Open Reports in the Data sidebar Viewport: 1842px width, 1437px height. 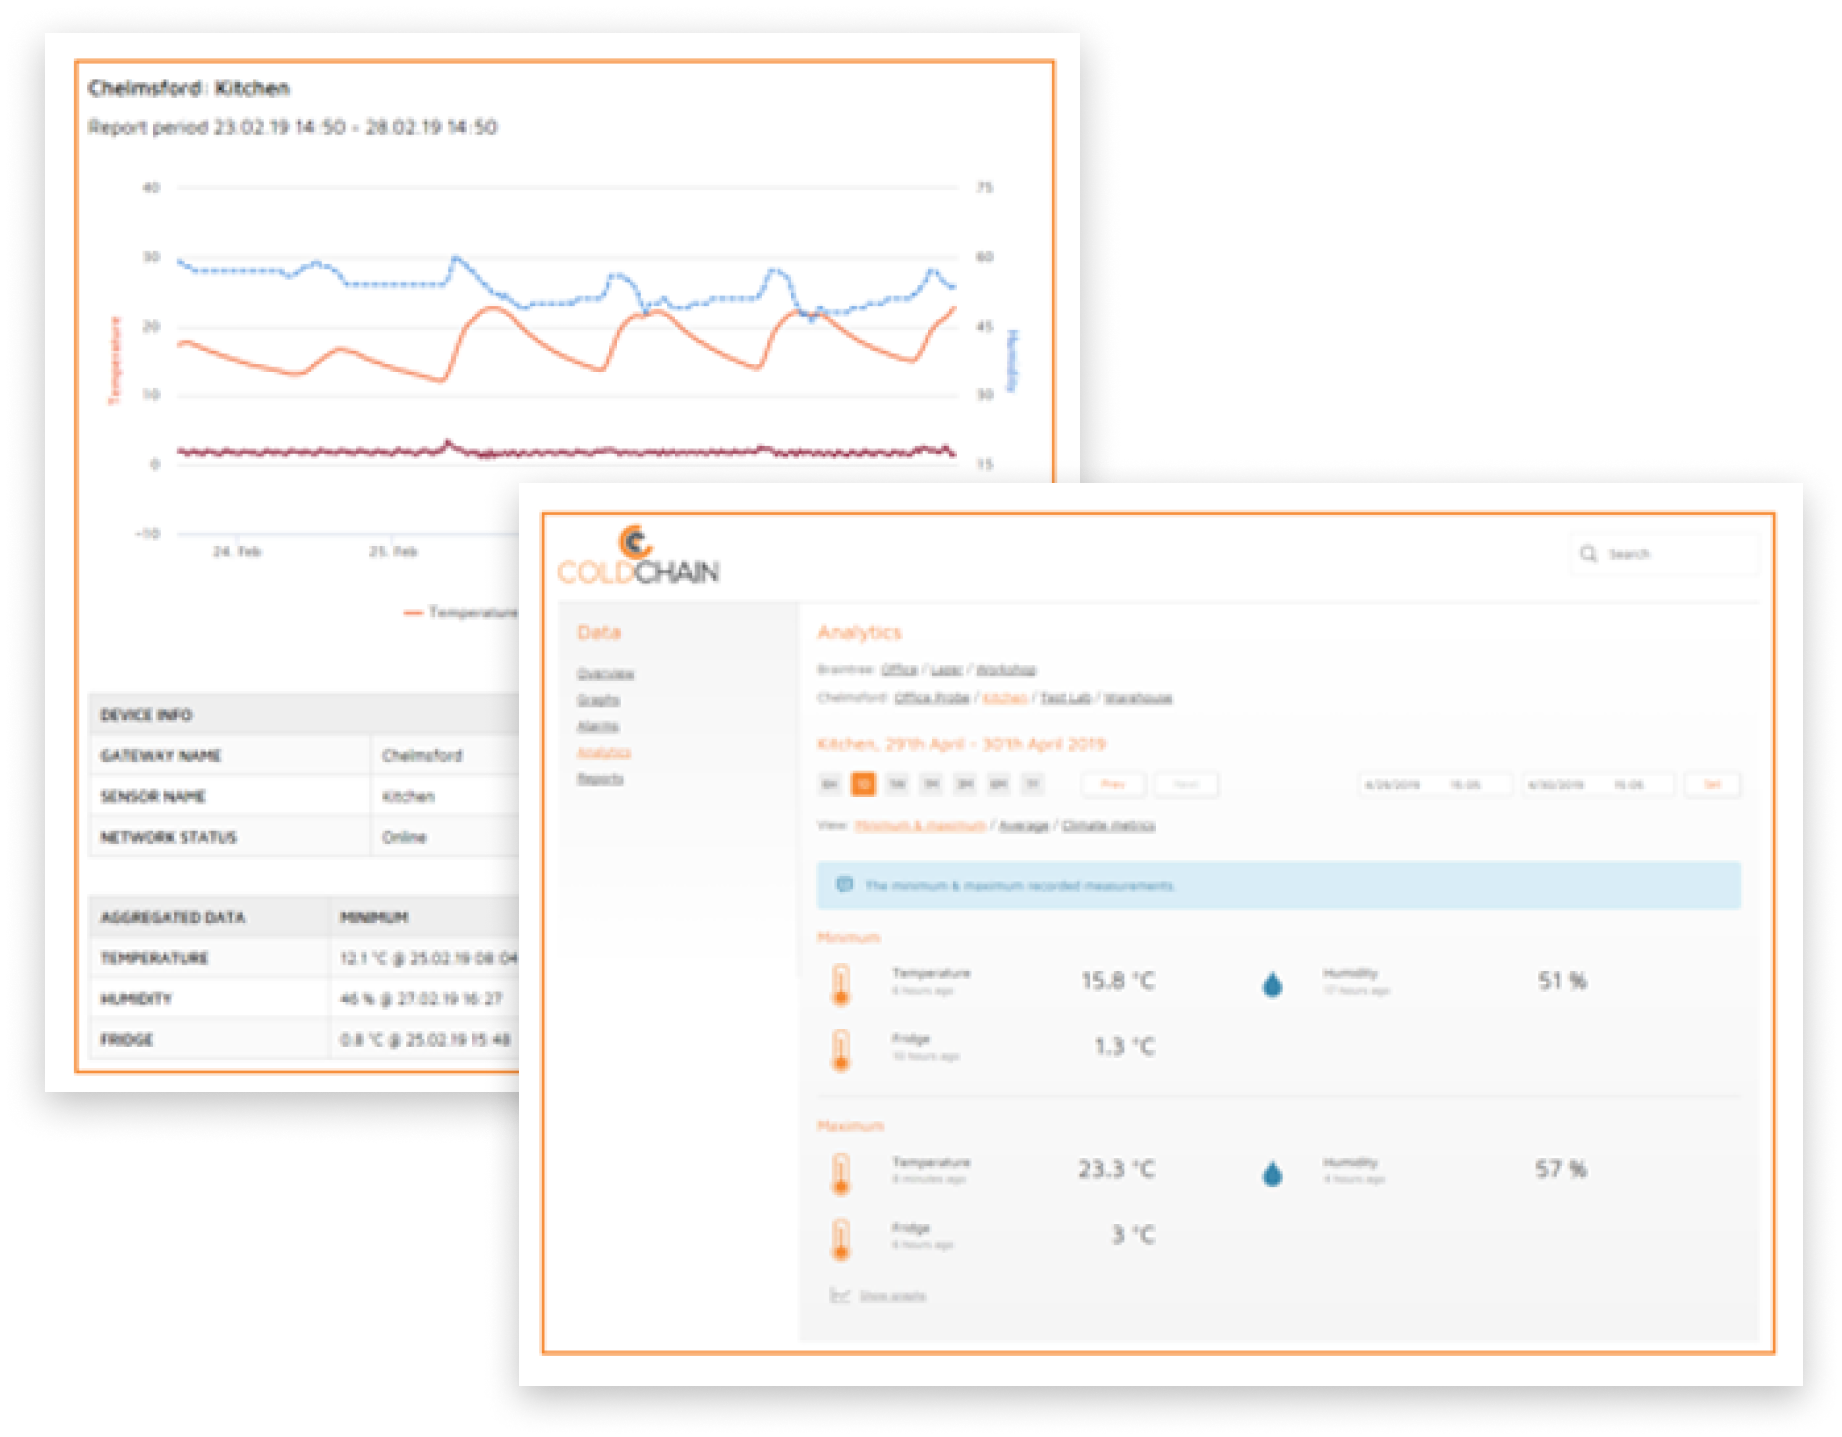[600, 779]
